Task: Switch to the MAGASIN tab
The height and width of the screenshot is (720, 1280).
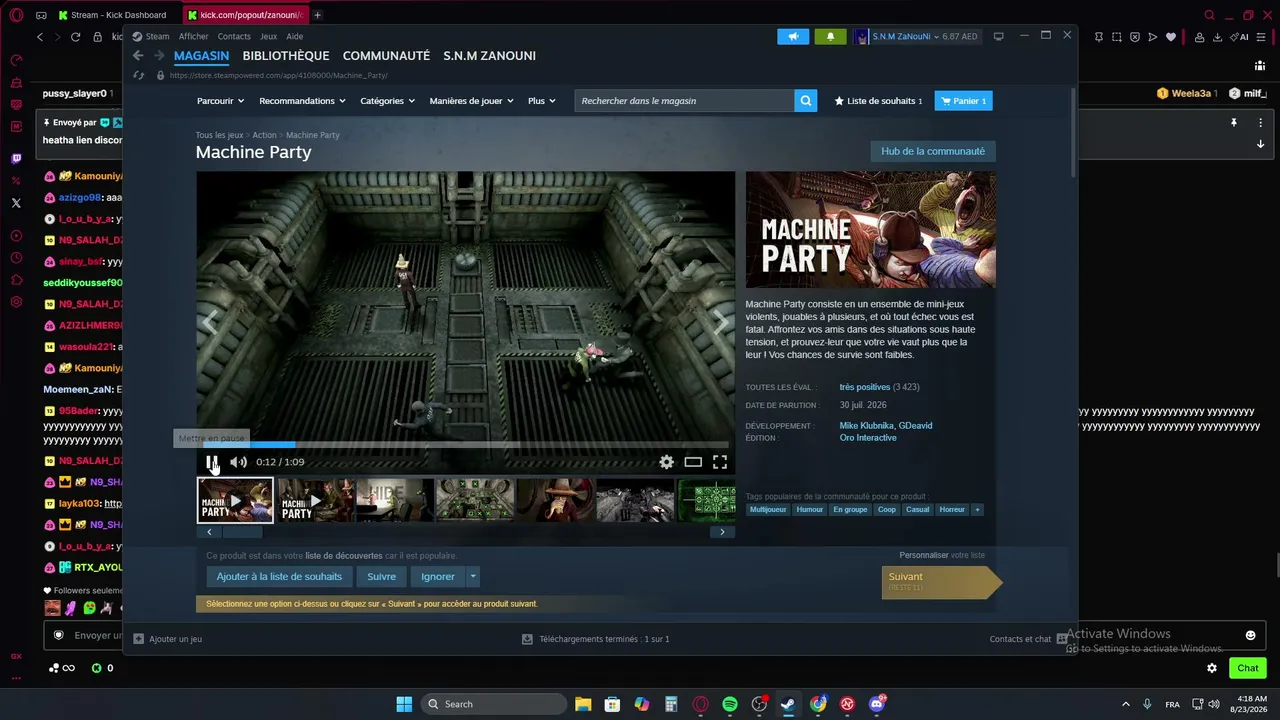Action: [201, 56]
